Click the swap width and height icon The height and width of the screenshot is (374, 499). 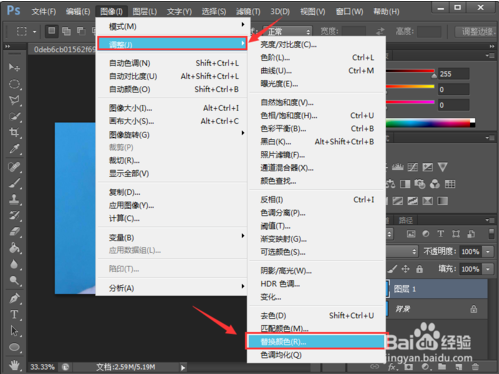(x=380, y=31)
